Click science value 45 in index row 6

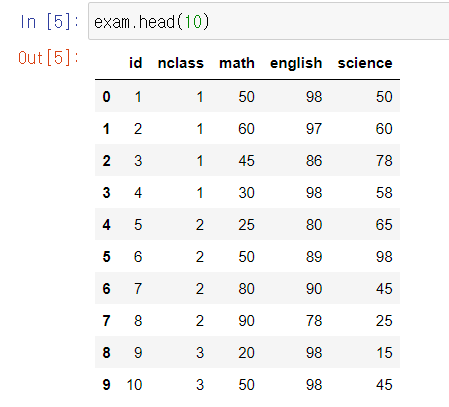tap(384, 289)
